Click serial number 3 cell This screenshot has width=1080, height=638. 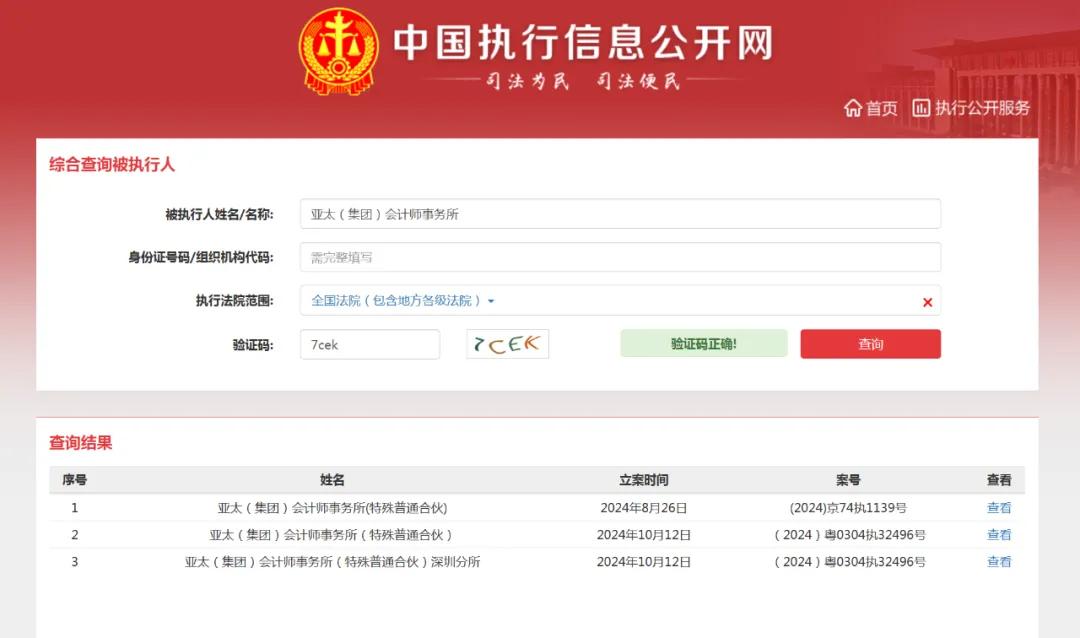pos(74,562)
